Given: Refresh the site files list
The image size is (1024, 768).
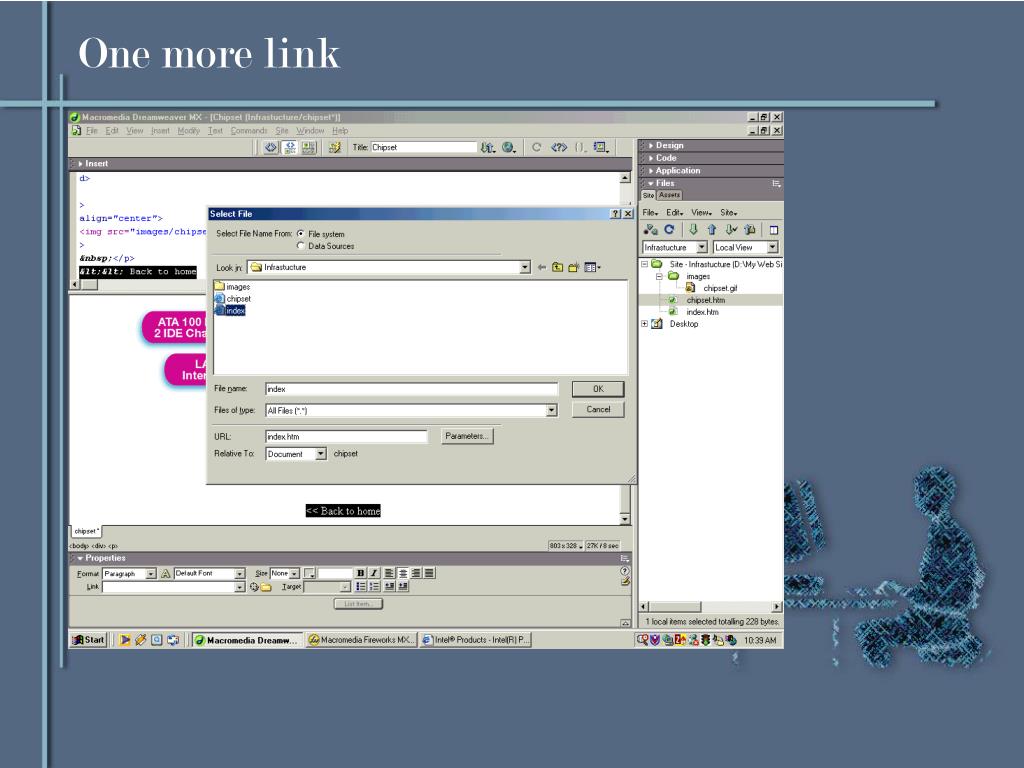Looking at the screenshot, I should click(x=669, y=230).
